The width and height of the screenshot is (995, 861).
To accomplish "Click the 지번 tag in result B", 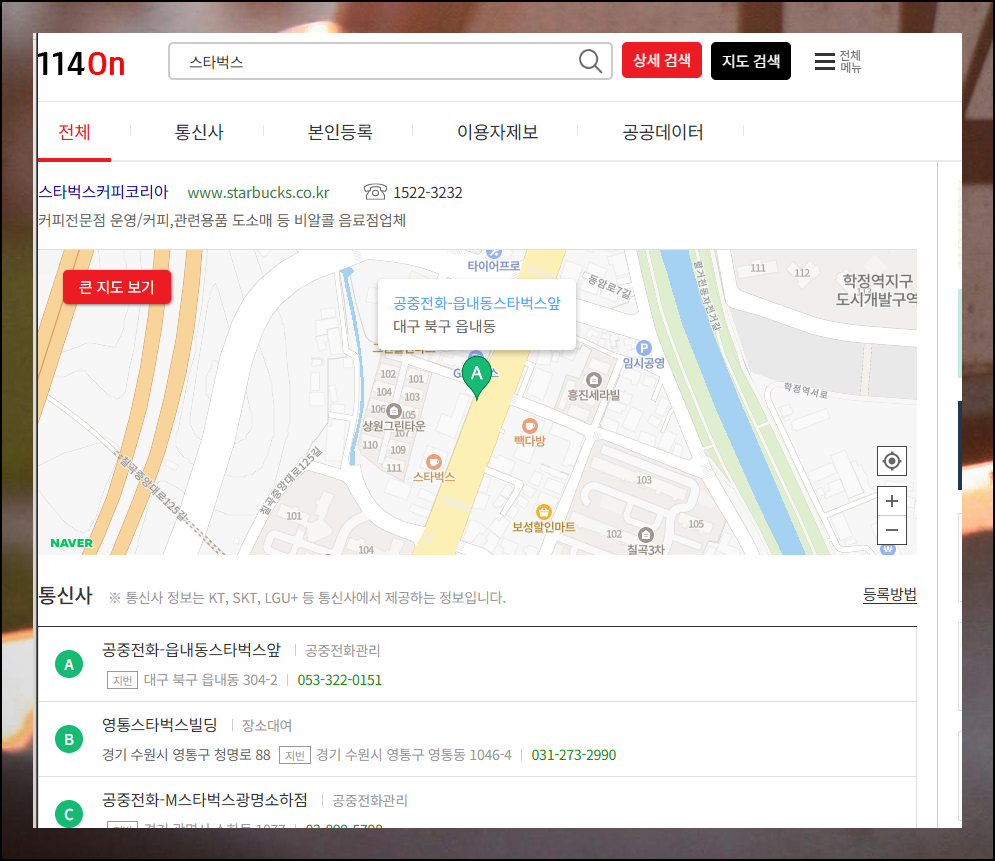I will 295,755.
